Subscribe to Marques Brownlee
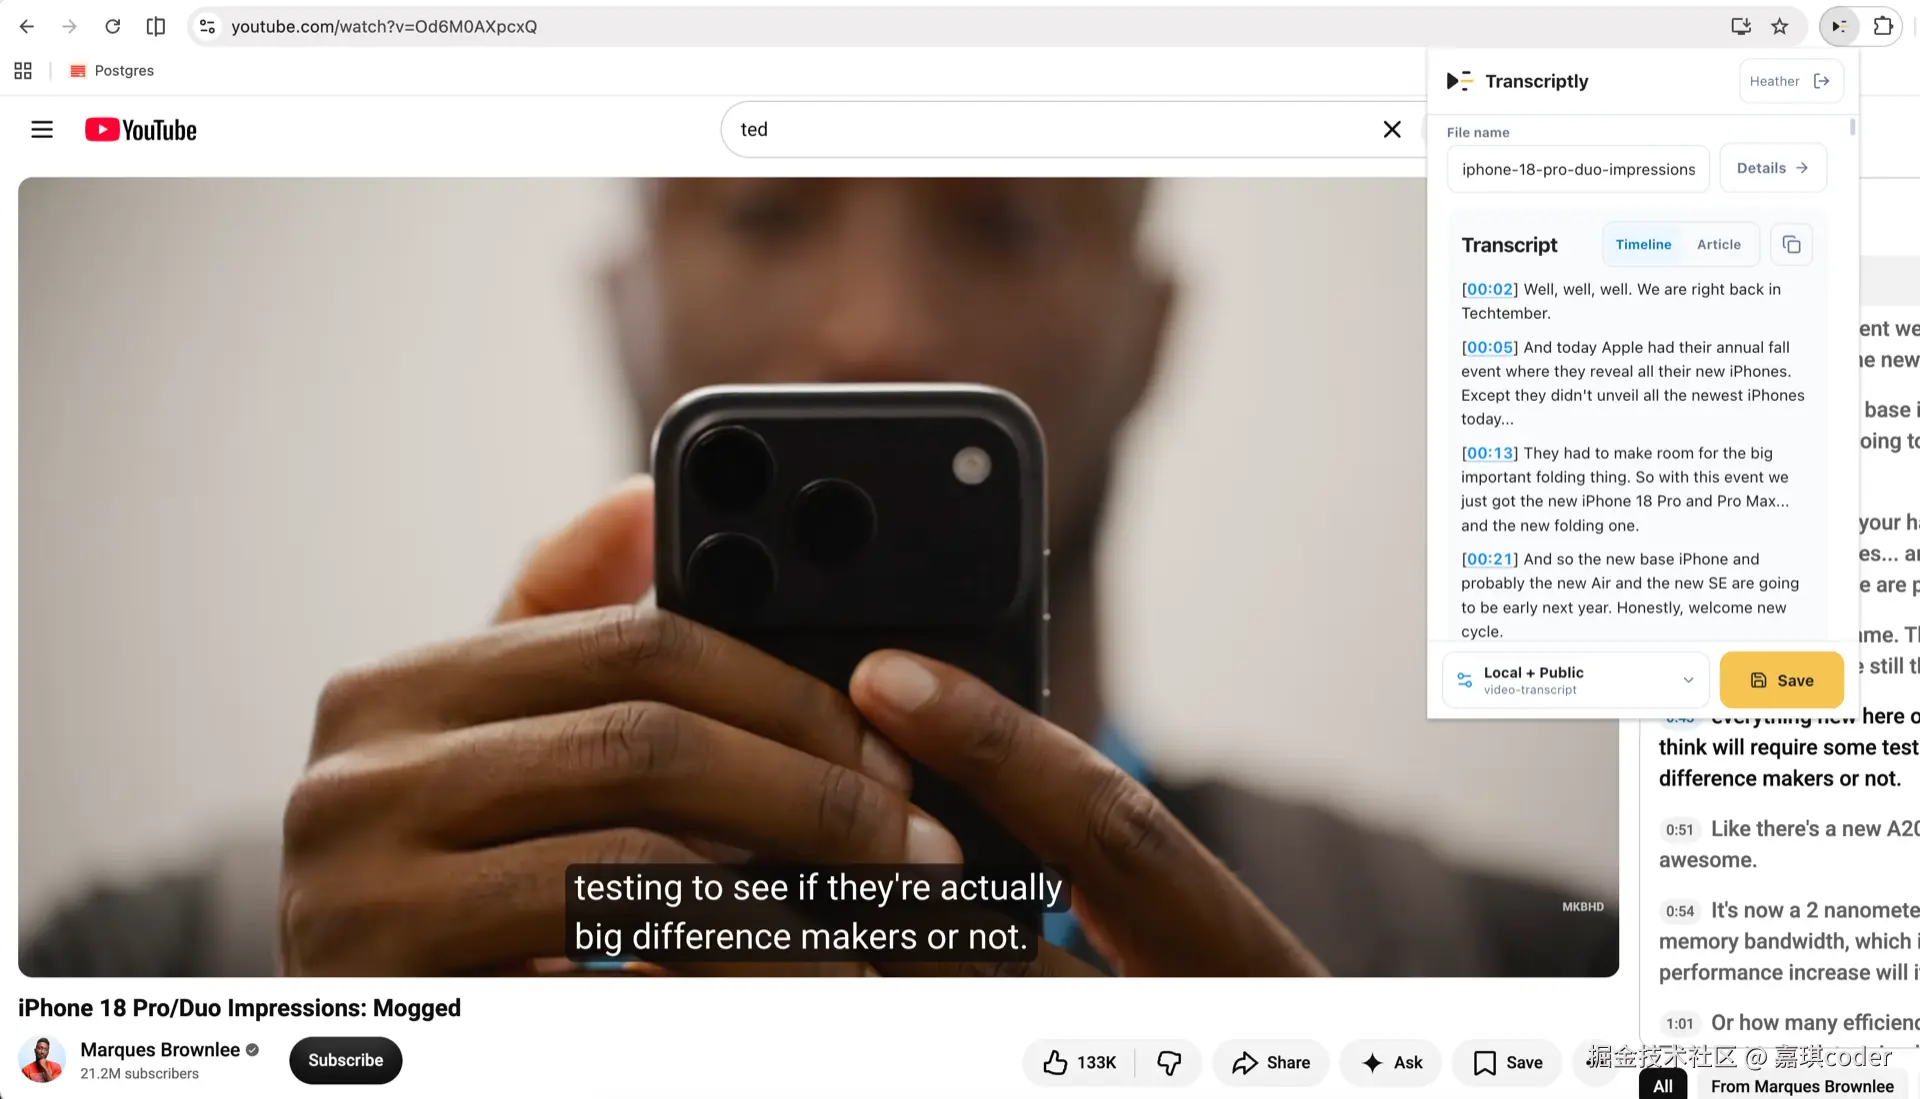 pyautogui.click(x=346, y=1061)
